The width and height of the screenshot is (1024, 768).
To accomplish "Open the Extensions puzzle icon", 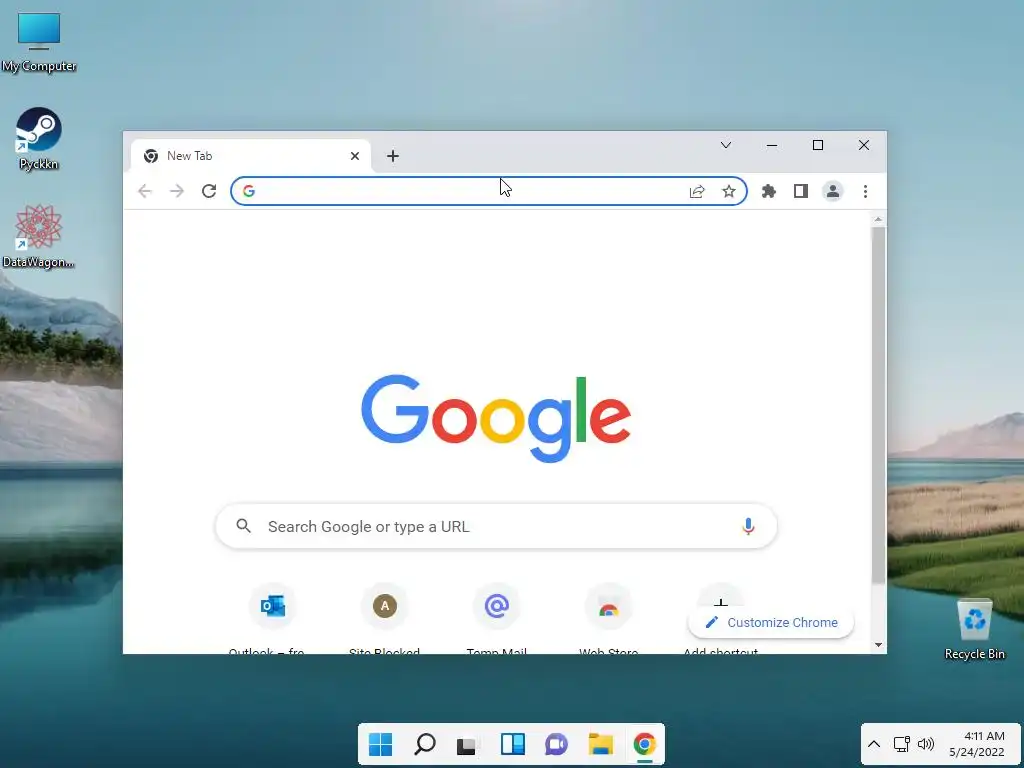I will point(769,191).
